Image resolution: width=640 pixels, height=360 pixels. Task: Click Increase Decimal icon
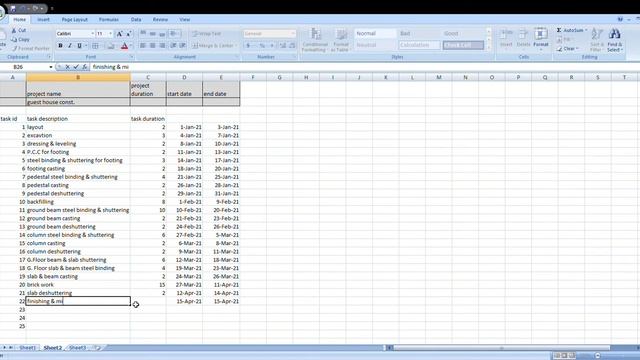(282, 46)
